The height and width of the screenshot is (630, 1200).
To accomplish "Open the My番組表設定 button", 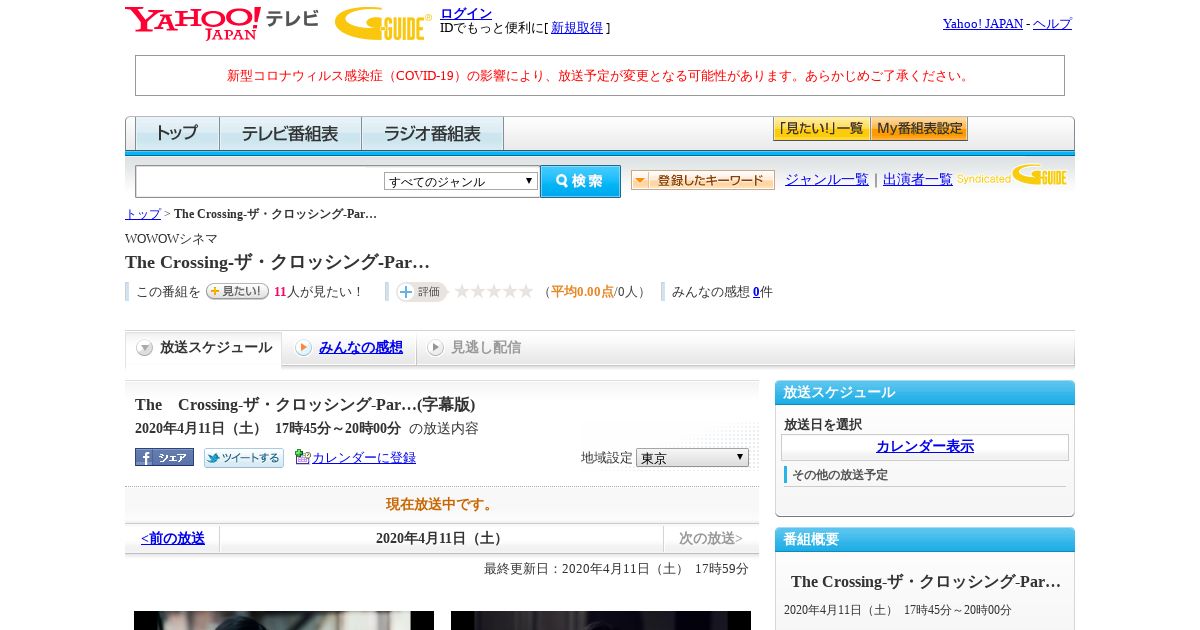I will [919, 129].
